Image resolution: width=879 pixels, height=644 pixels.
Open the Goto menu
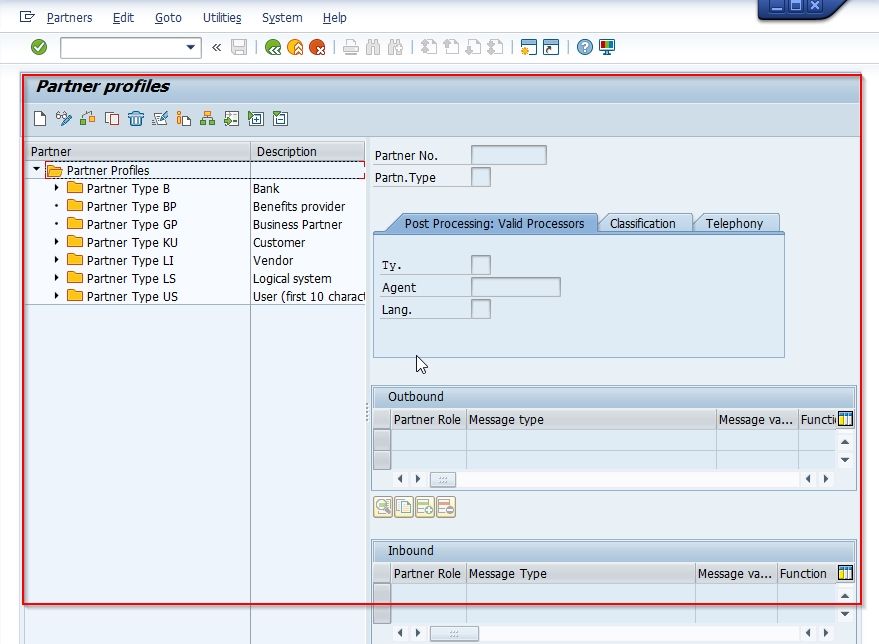click(168, 17)
